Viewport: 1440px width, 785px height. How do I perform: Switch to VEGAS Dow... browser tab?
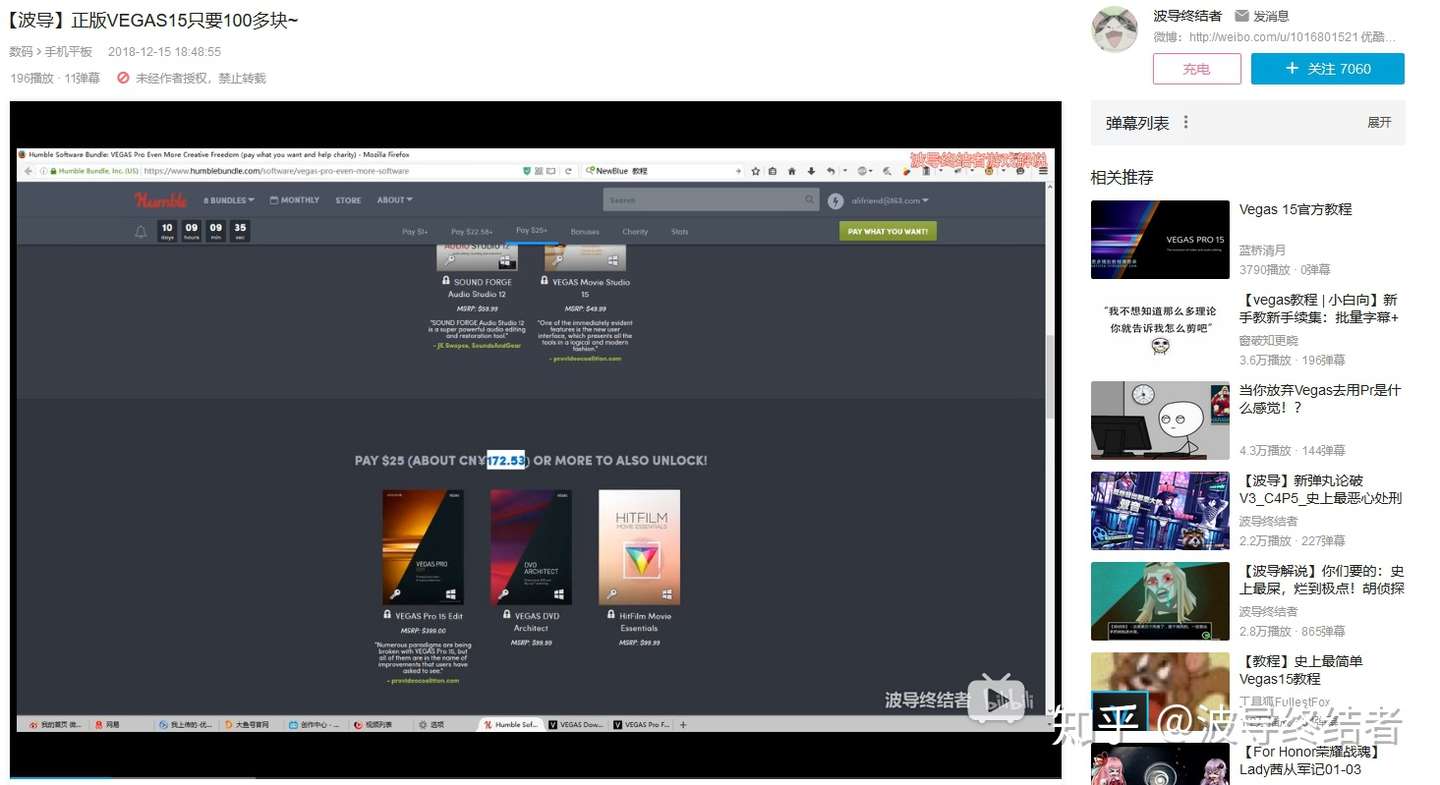(575, 724)
